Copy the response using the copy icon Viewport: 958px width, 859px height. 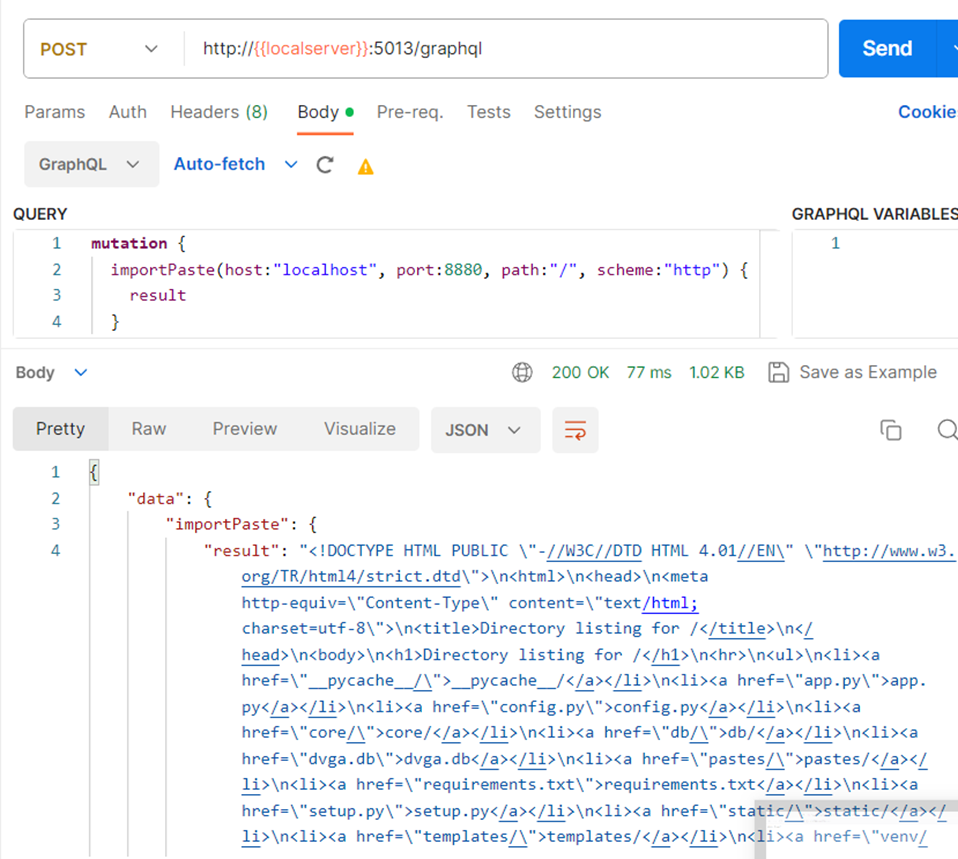pyautogui.click(x=891, y=430)
